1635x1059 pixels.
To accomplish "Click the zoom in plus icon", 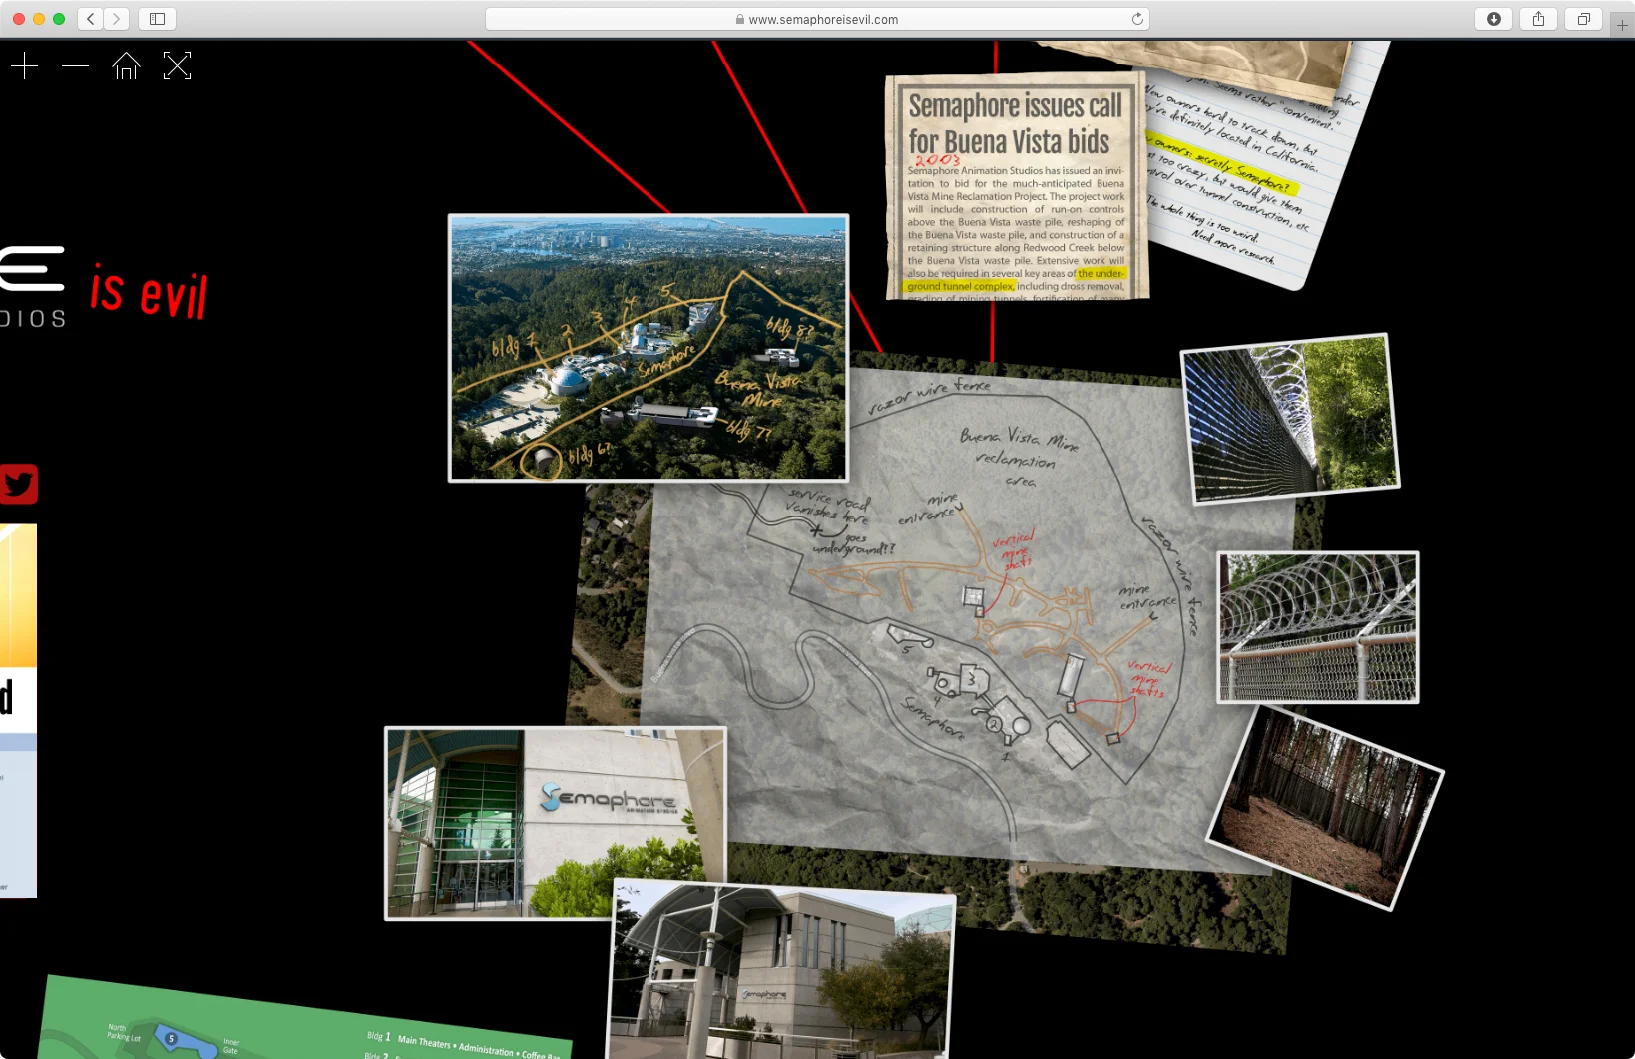I will click(x=24, y=66).
